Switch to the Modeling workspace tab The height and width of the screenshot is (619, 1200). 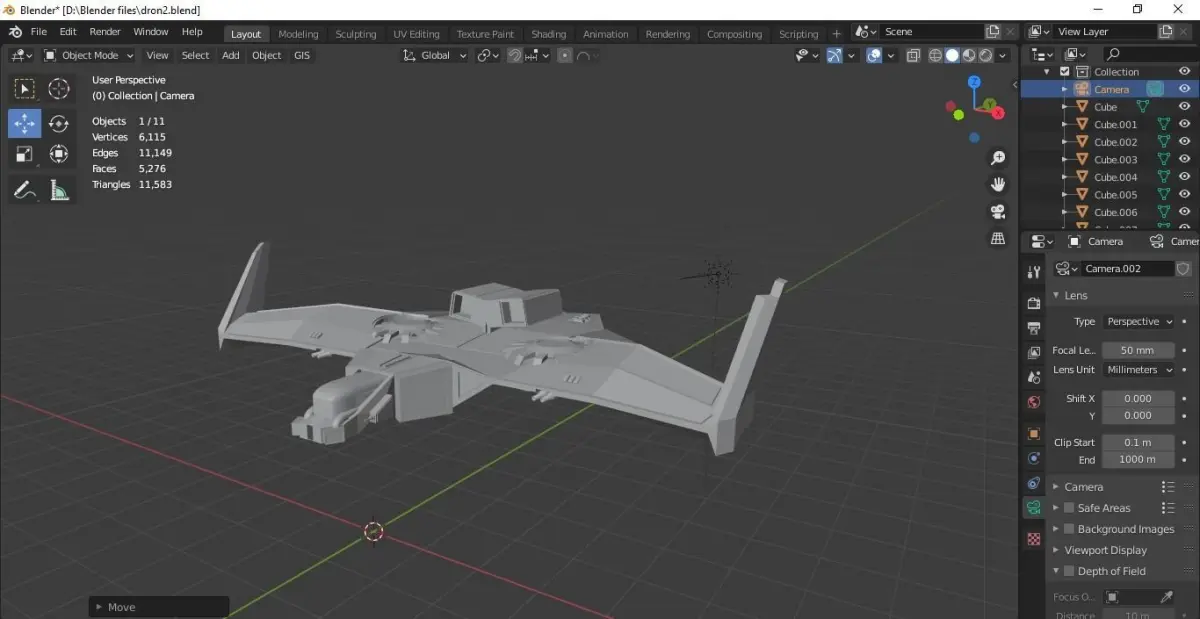(x=298, y=34)
